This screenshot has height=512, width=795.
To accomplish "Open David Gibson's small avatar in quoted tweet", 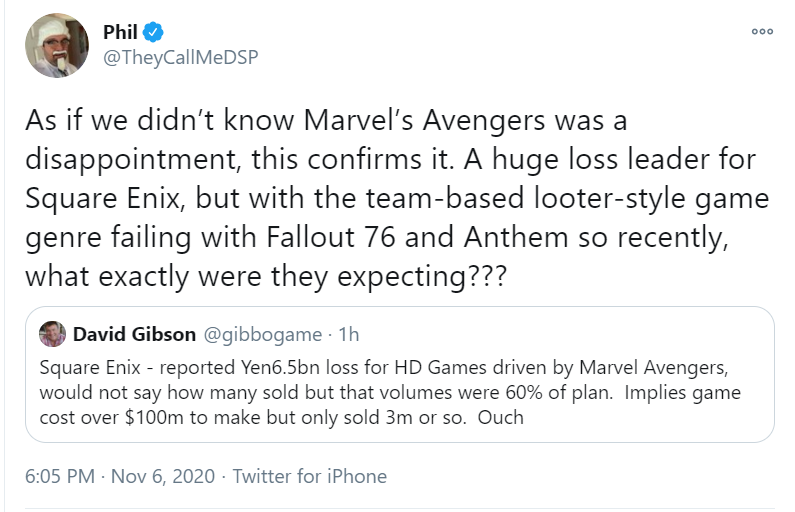I will [x=53, y=334].
